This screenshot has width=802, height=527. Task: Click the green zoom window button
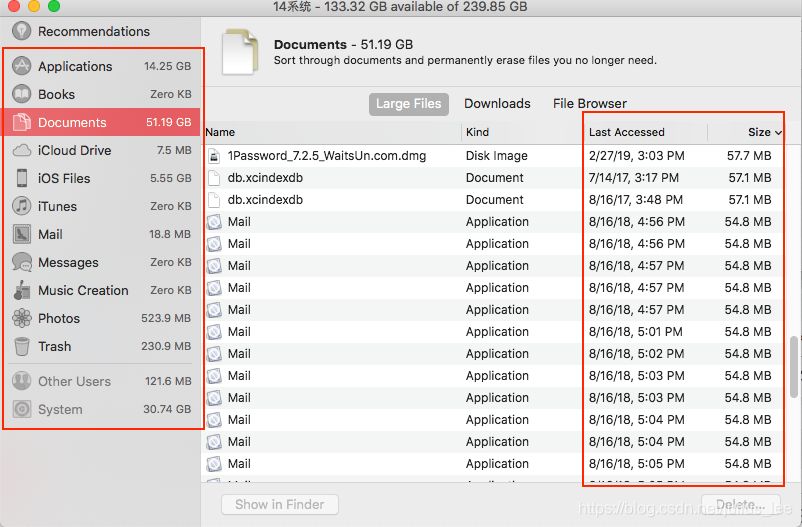[54, 6]
